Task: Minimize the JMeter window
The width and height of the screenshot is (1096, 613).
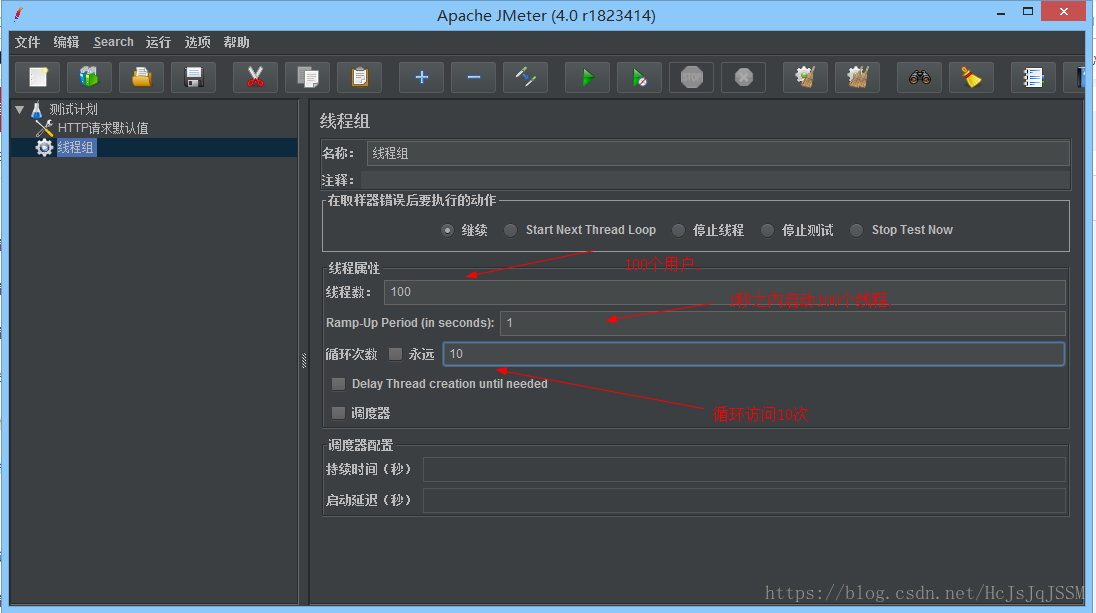Action: point(1001,13)
